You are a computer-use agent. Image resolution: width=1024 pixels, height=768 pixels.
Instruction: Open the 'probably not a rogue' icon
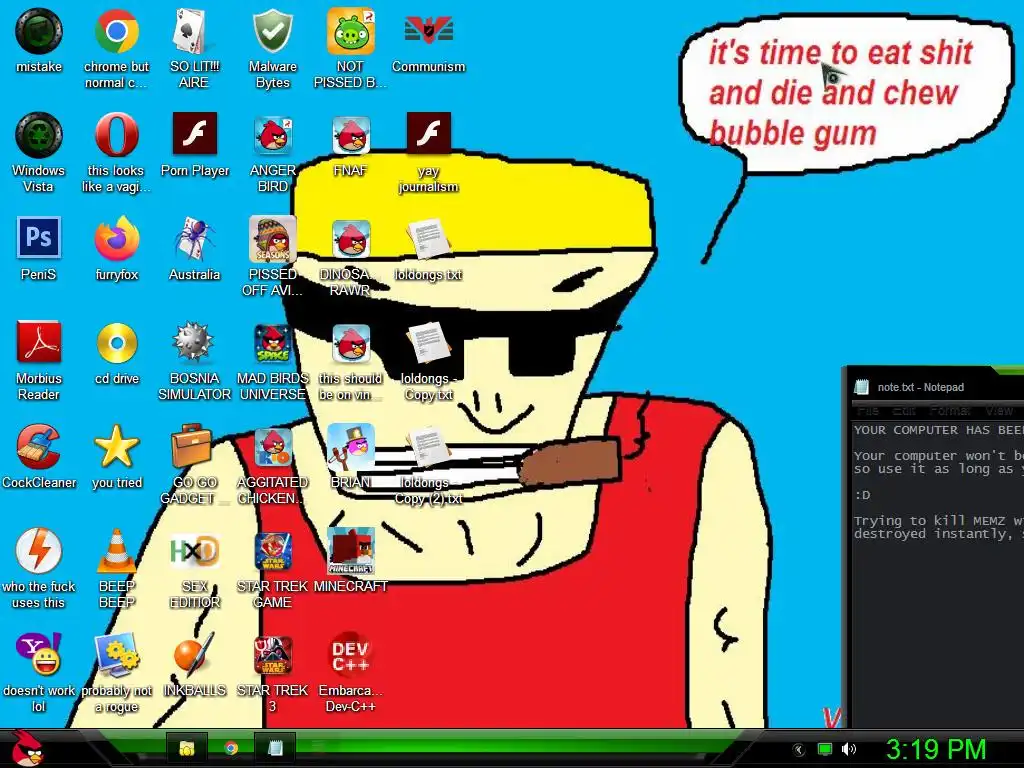(116, 654)
